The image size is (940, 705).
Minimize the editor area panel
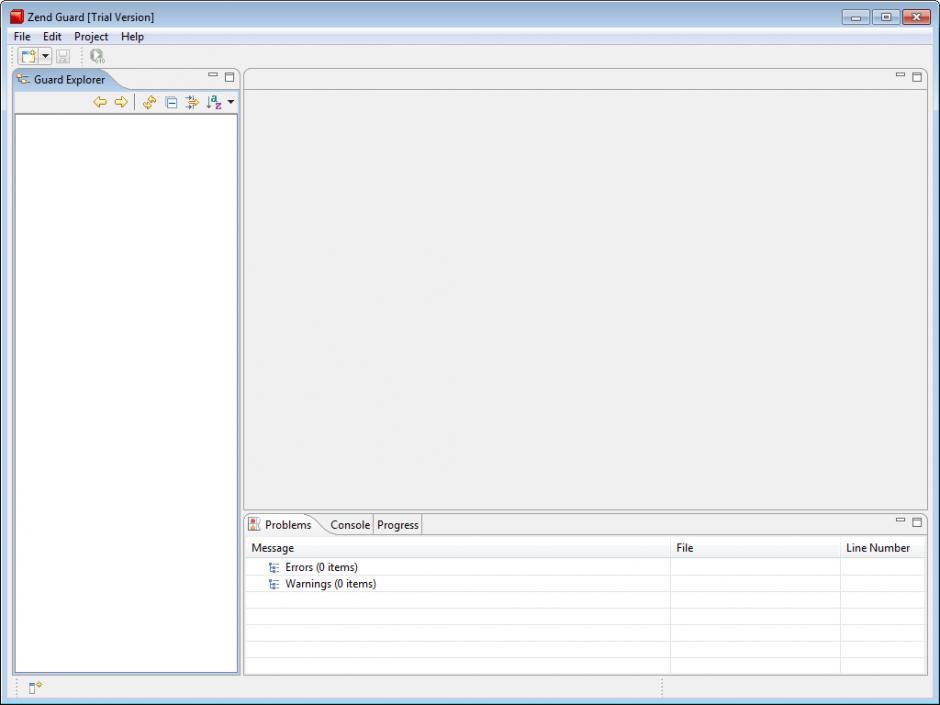pyautogui.click(x=900, y=75)
